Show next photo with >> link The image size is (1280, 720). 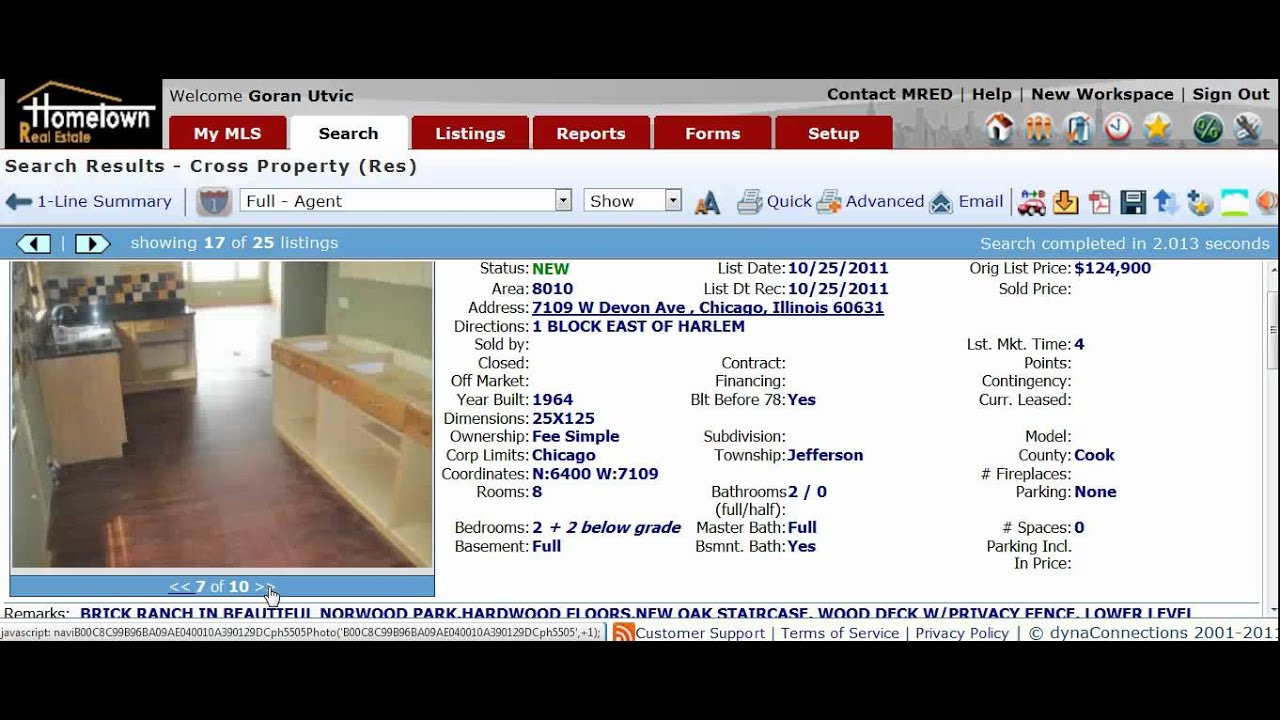point(264,587)
